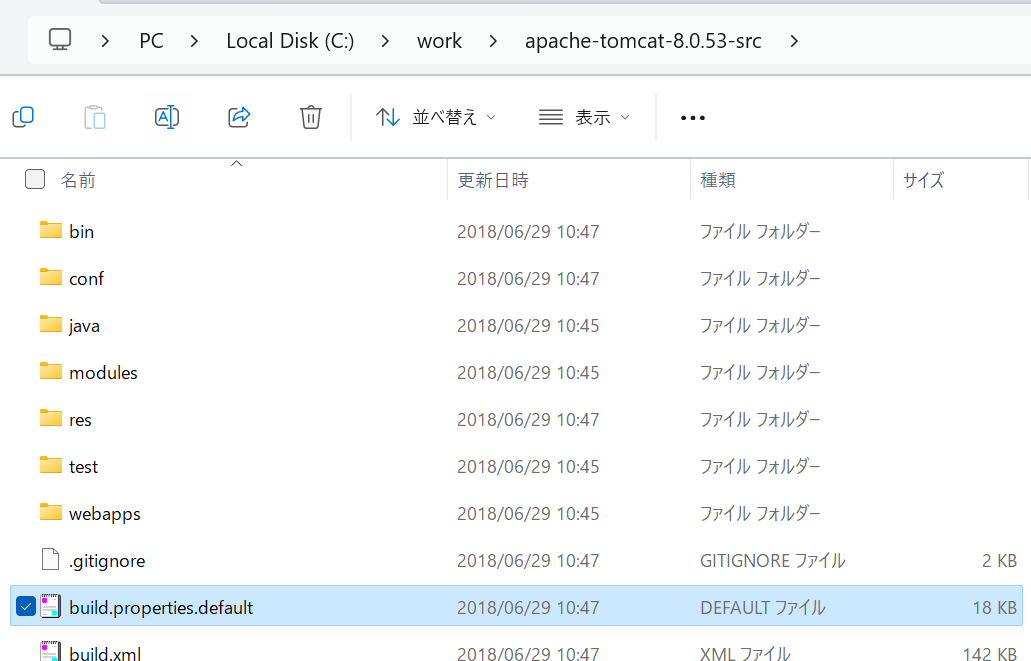Select the build.xml file name
Viewport: 1031px width, 661px height.
tap(105, 653)
